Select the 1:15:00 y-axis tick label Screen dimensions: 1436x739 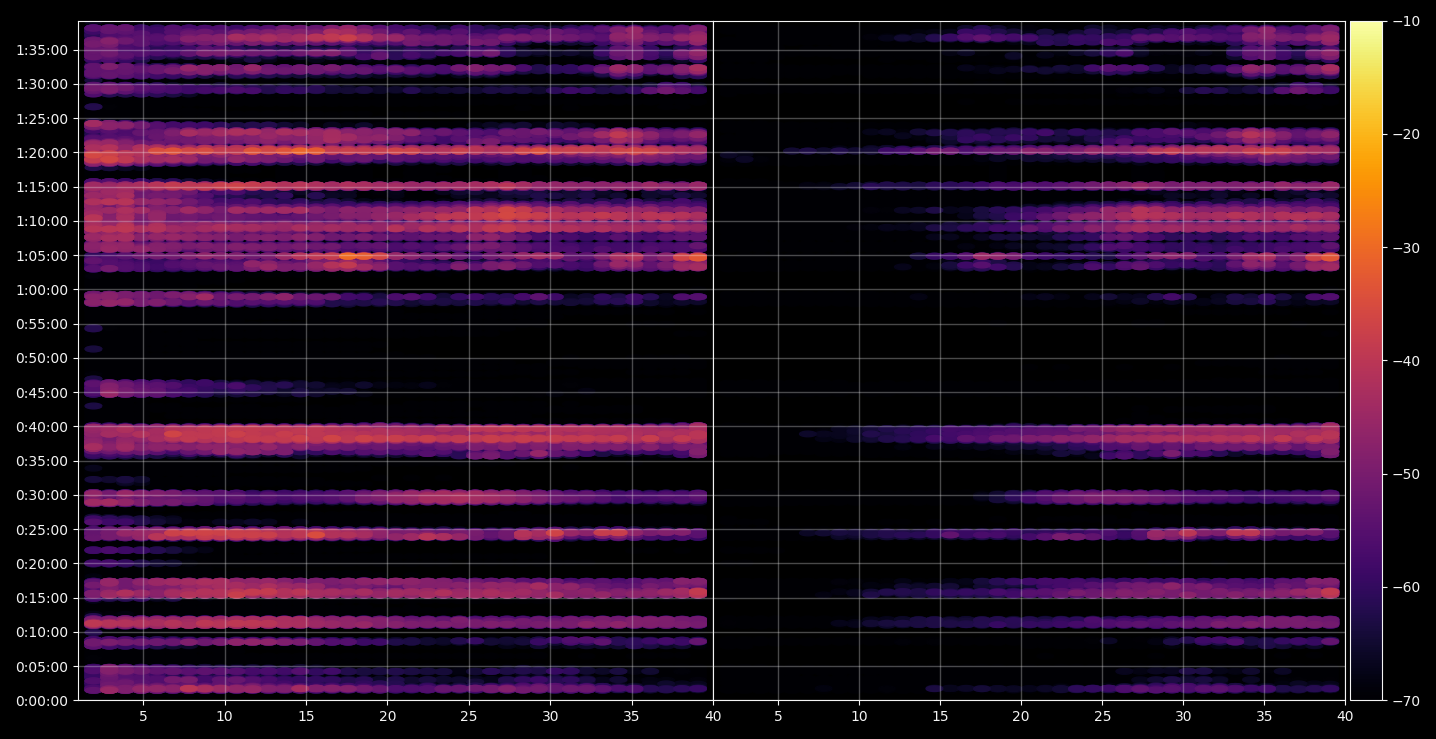click(x=42, y=187)
